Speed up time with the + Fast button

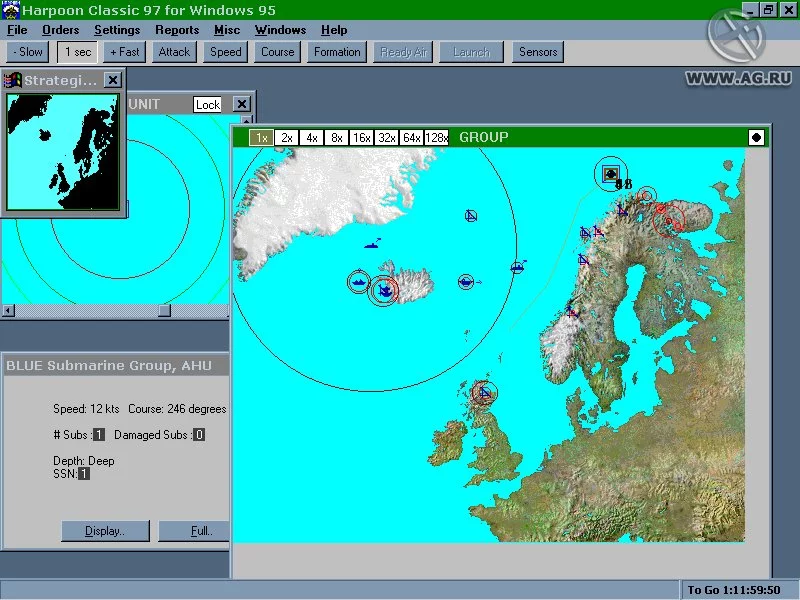click(124, 52)
